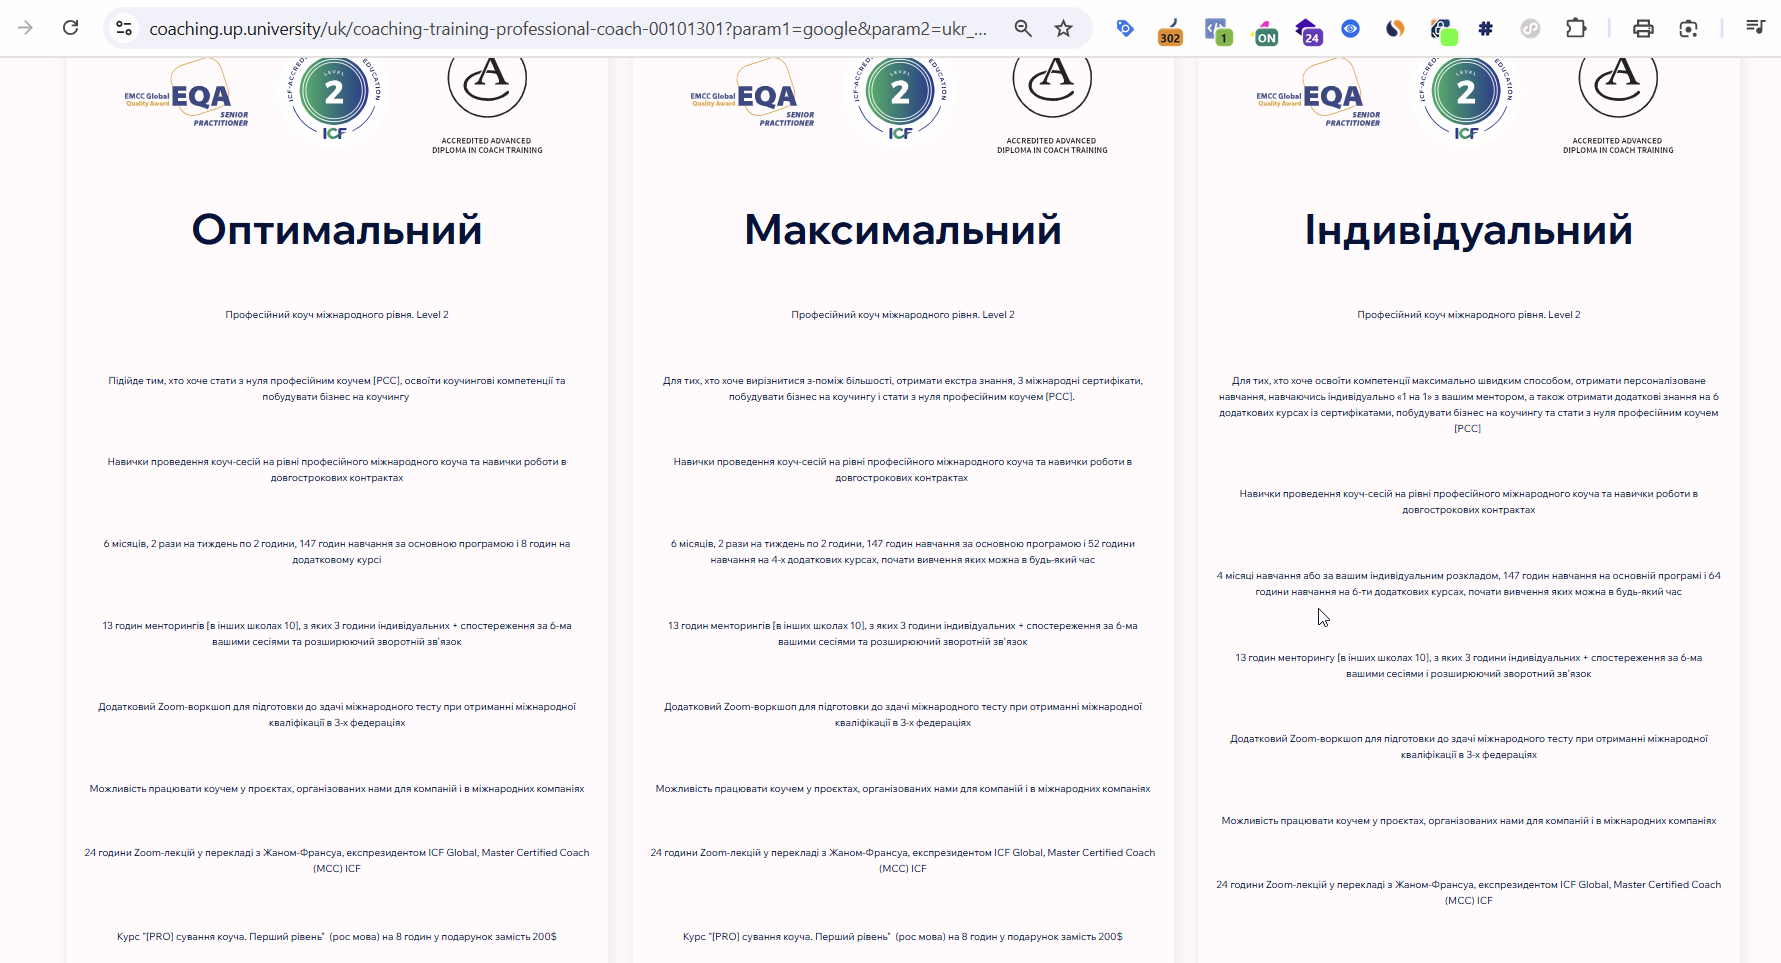
Task: Click the '13 годин менторингів' text in Оптимальний card
Action: (x=337, y=634)
